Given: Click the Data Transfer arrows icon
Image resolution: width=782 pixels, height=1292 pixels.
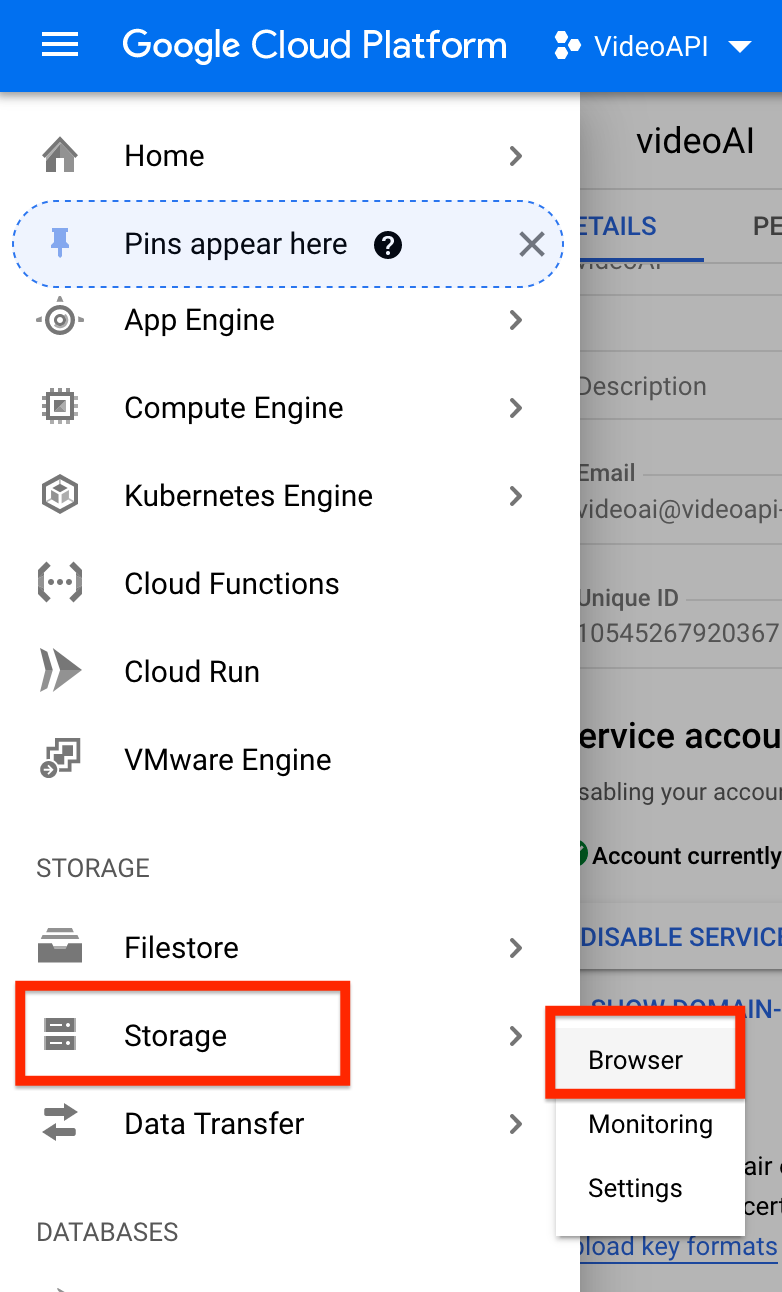Looking at the screenshot, I should coord(60,1124).
